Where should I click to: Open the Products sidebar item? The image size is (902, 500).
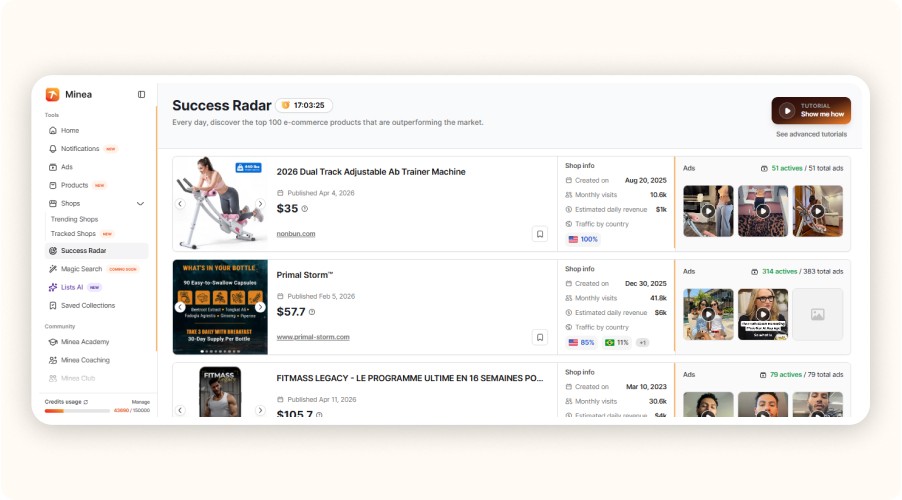74,185
